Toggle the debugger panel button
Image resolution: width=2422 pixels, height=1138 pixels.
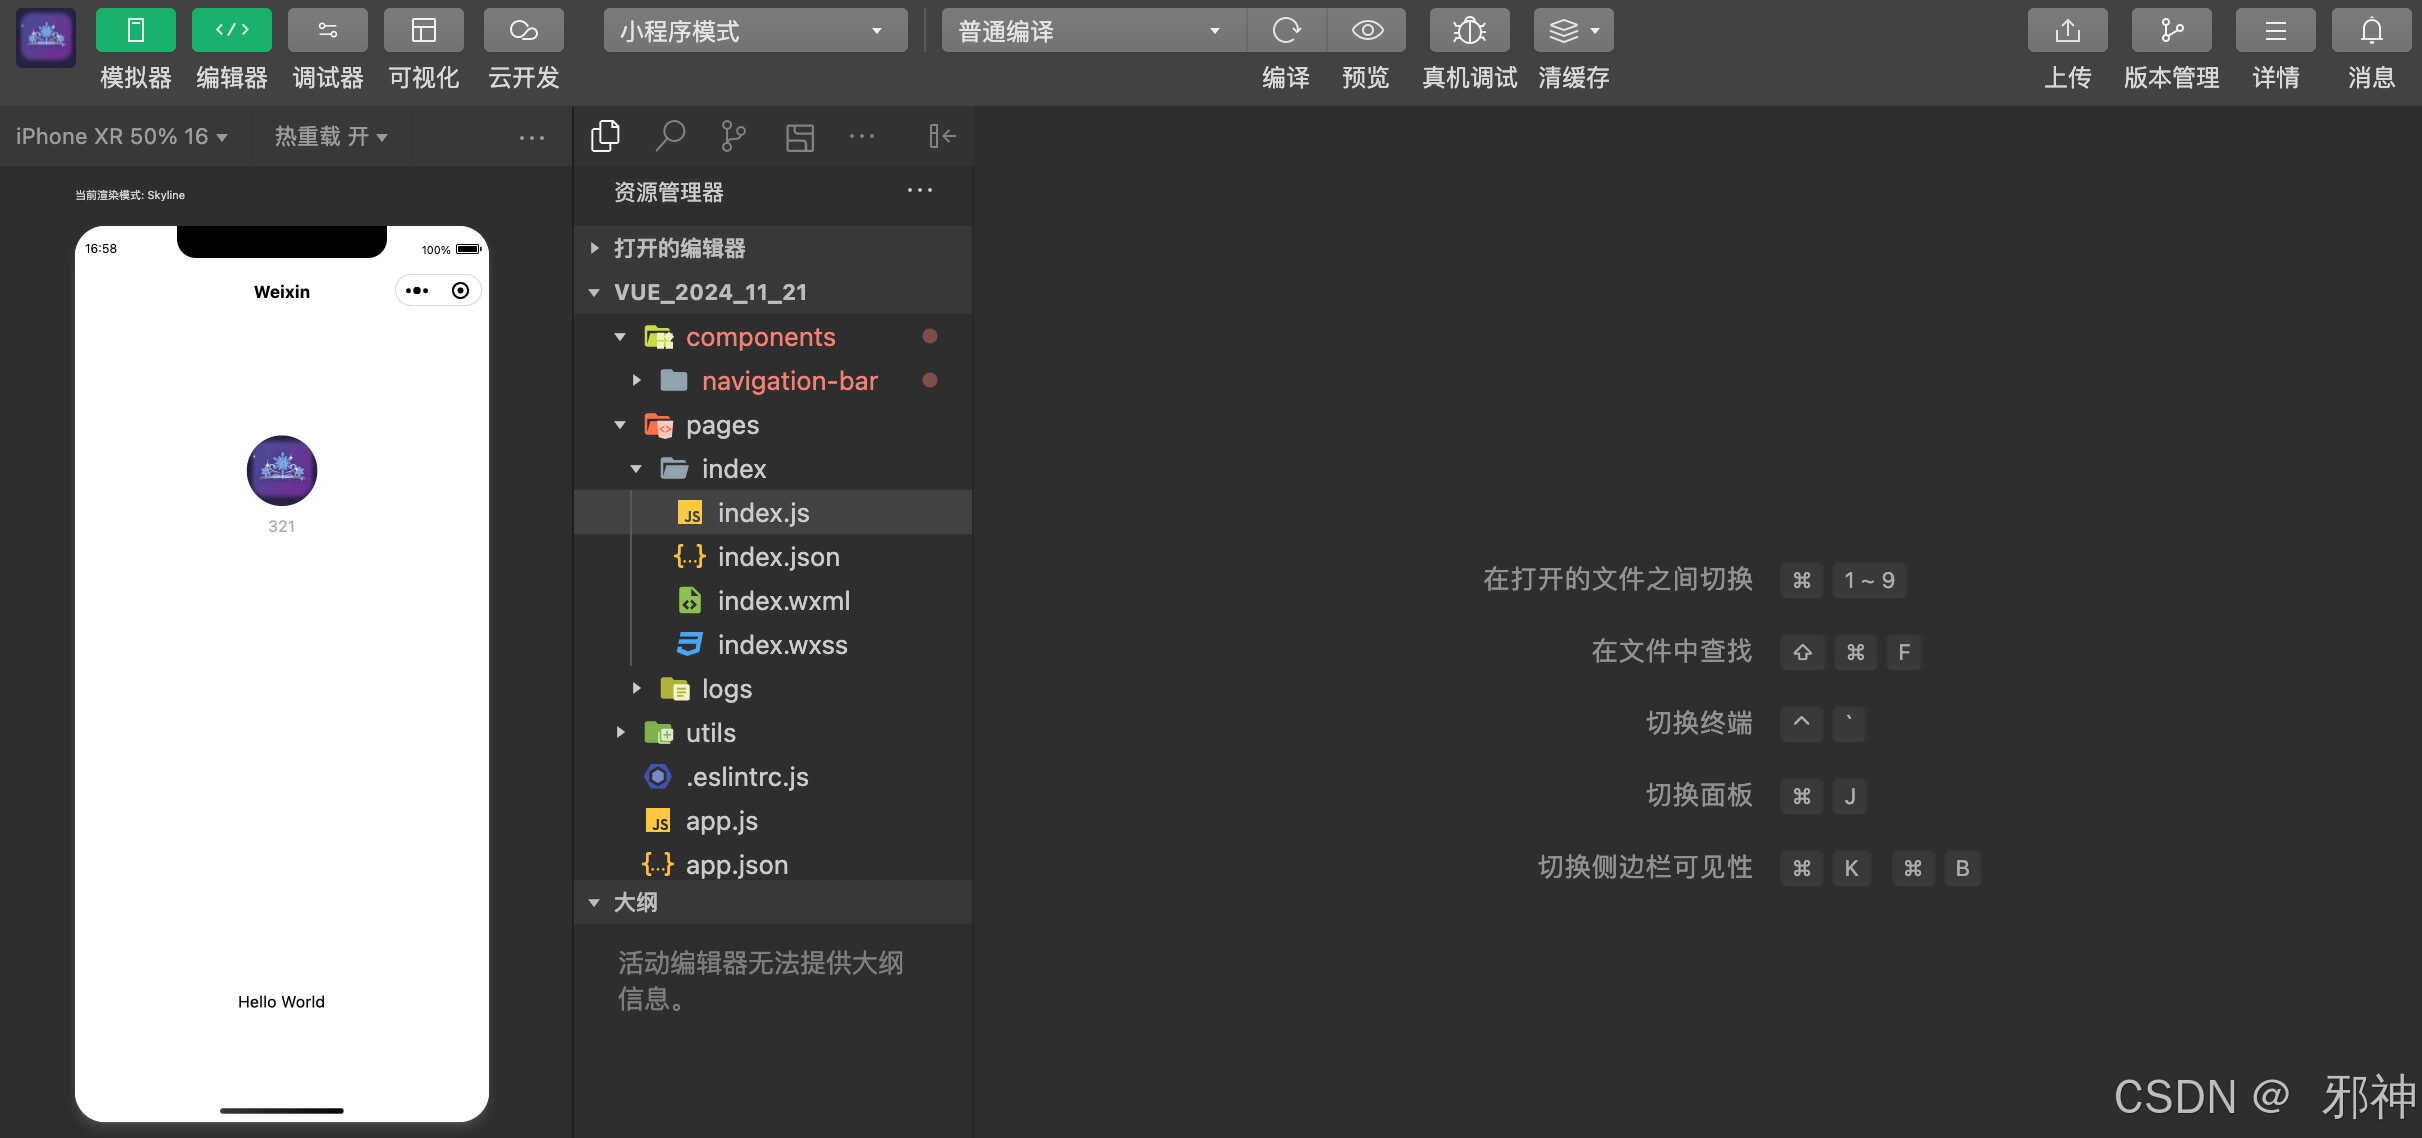(327, 31)
